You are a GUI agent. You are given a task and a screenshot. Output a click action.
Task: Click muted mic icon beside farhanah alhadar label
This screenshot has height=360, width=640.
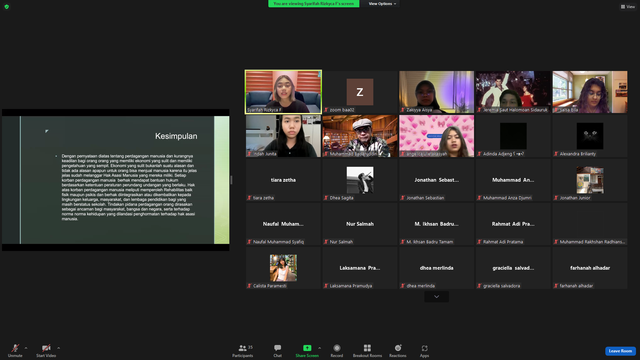point(556,286)
